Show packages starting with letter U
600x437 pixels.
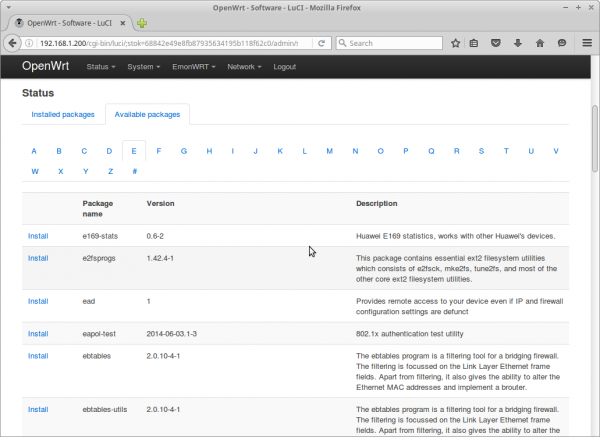[531, 151]
